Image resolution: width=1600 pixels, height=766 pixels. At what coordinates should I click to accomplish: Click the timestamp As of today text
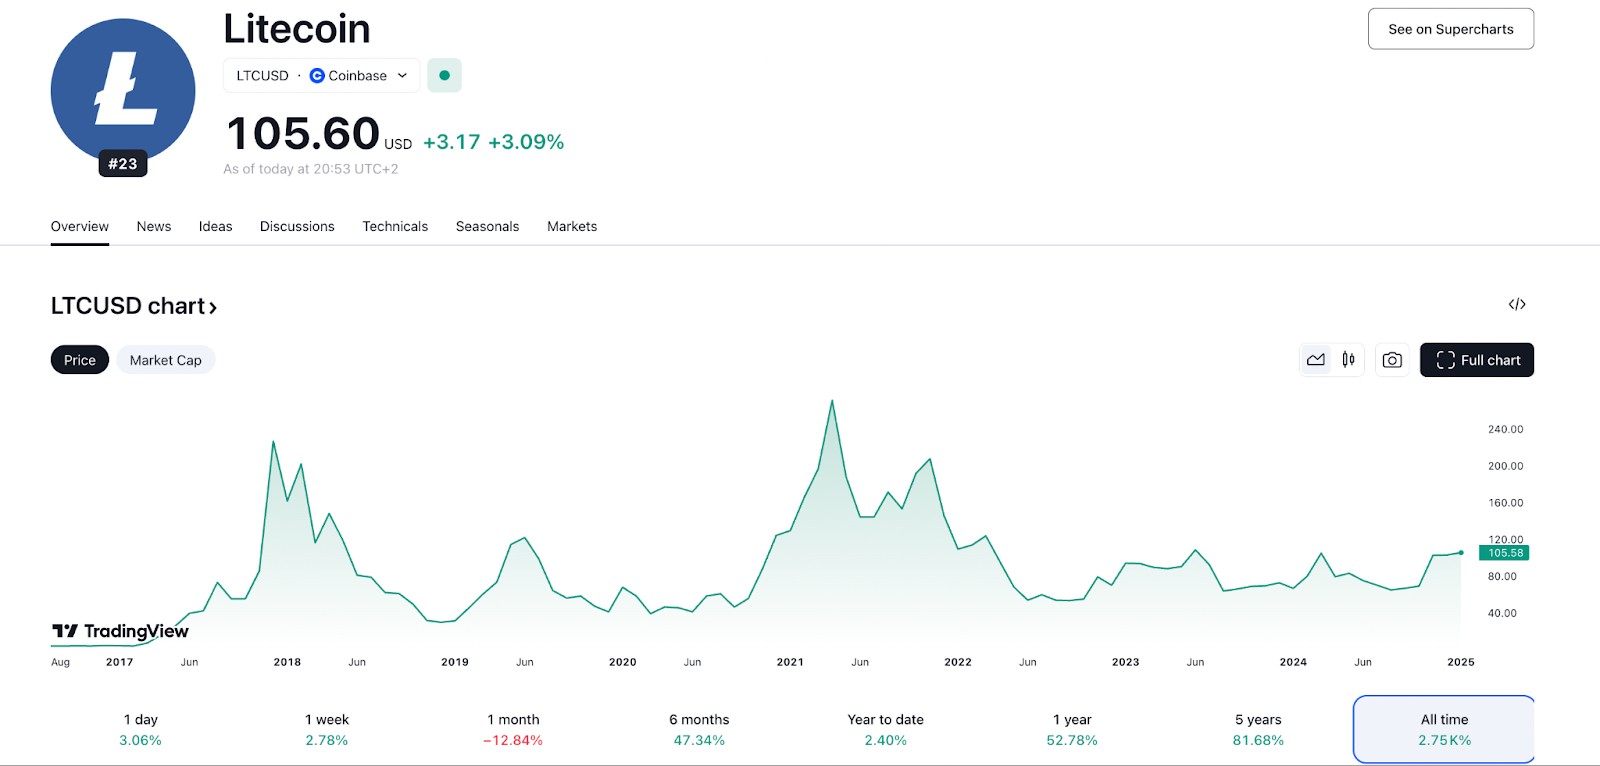point(311,169)
